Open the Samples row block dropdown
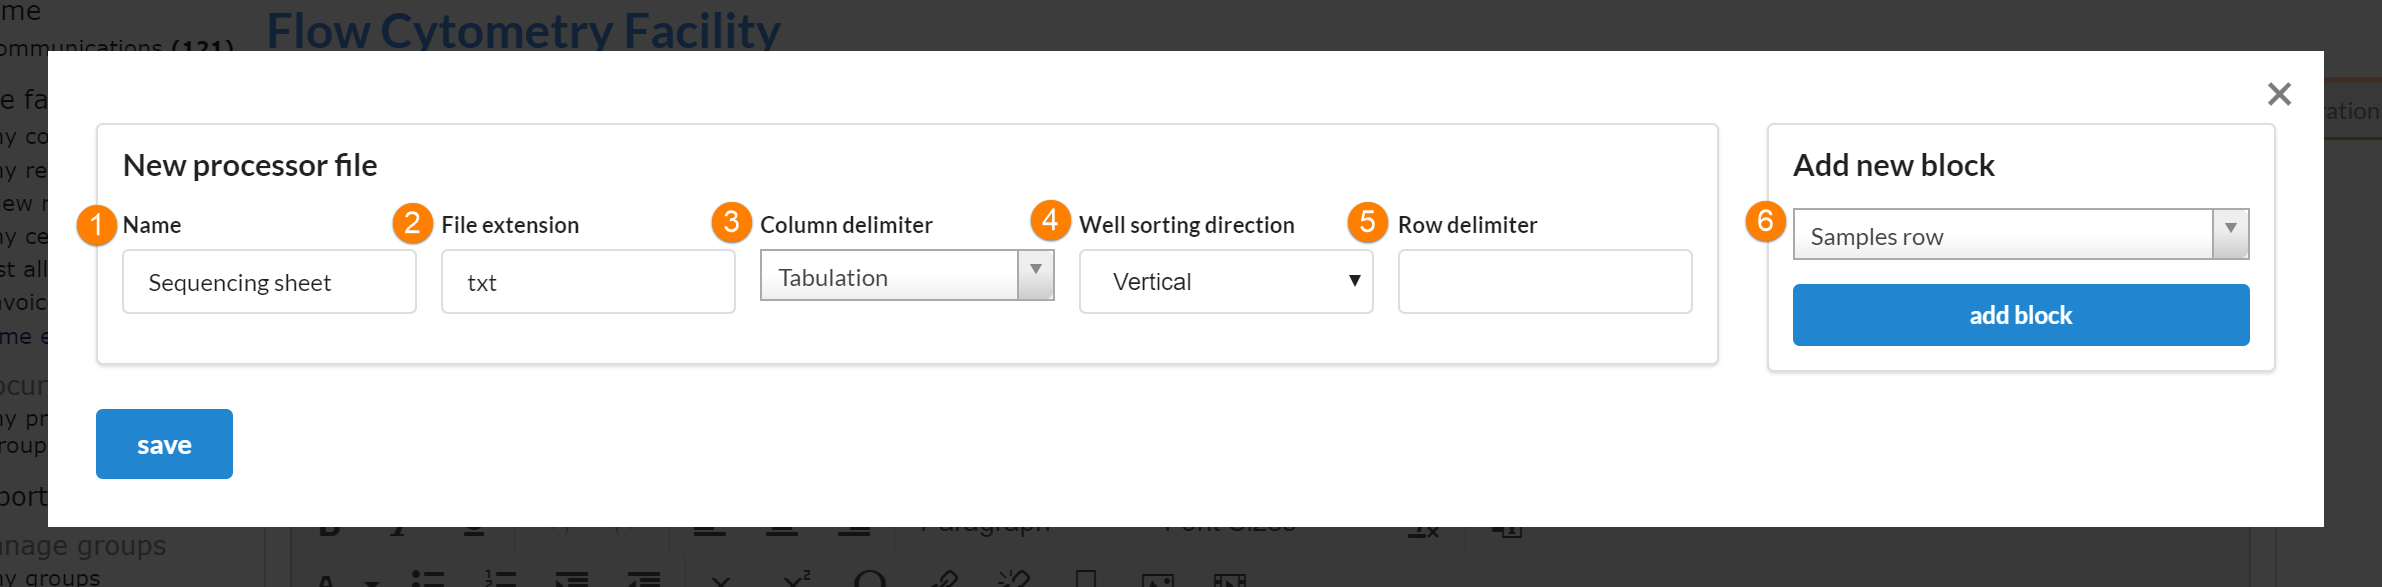 click(x=2020, y=235)
